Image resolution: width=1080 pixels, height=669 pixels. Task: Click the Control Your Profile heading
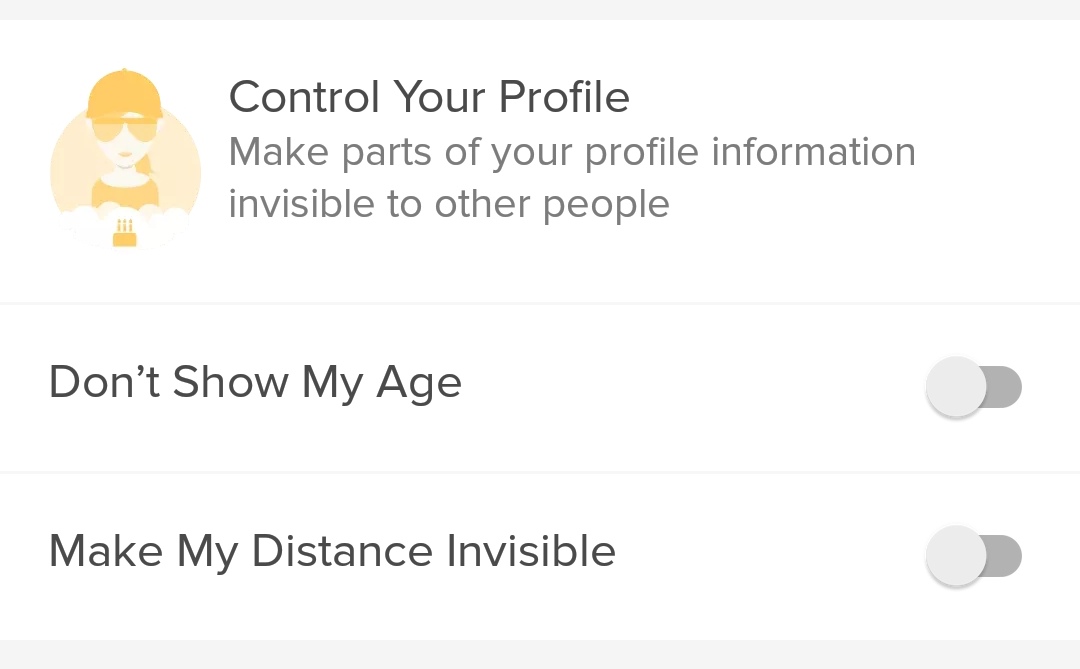pos(429,98)
